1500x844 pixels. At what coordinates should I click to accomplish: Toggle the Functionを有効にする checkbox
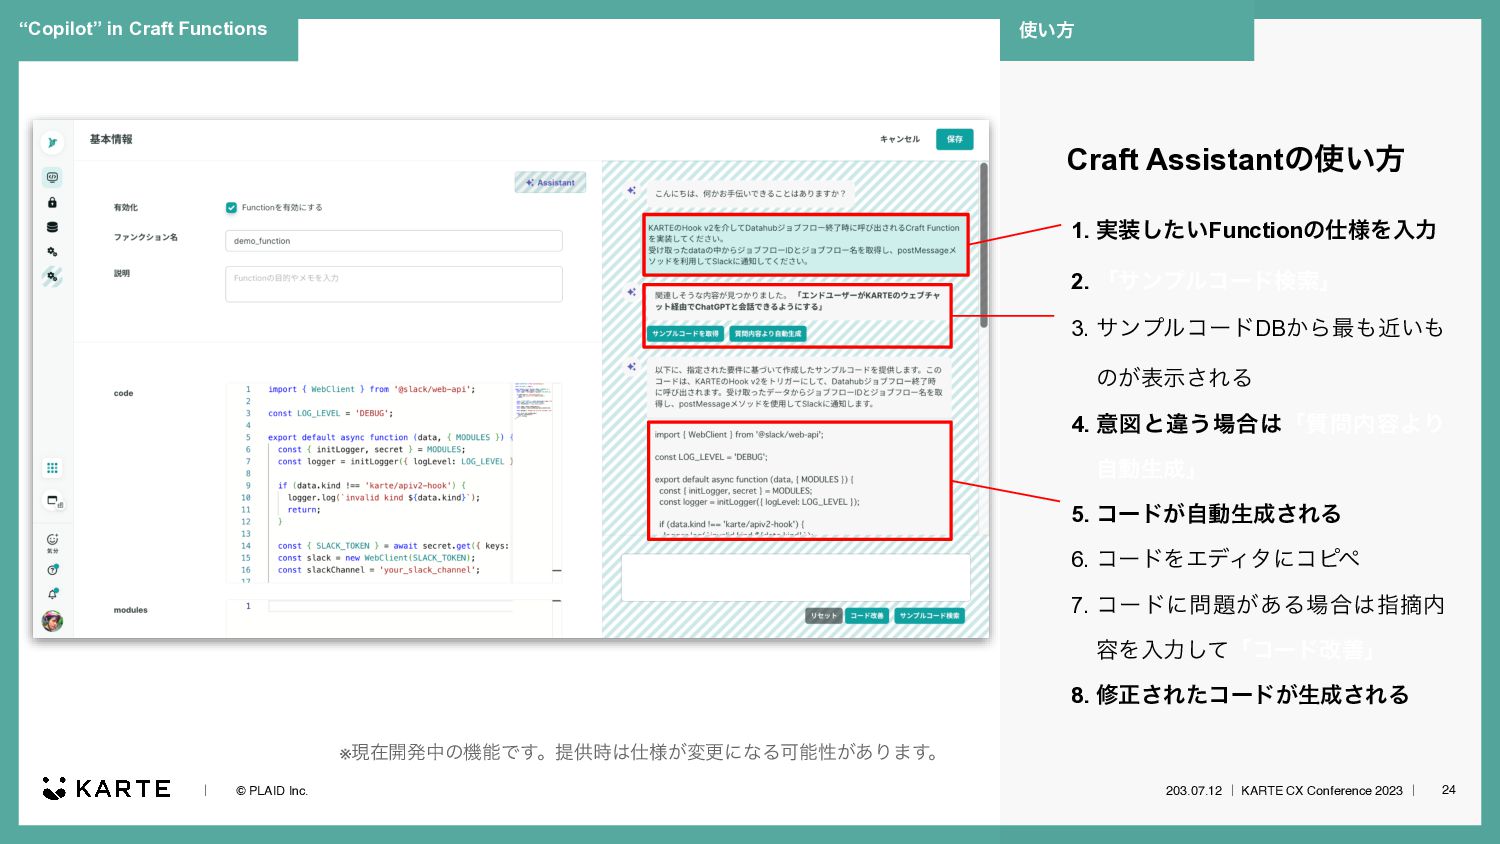[231, 208]
